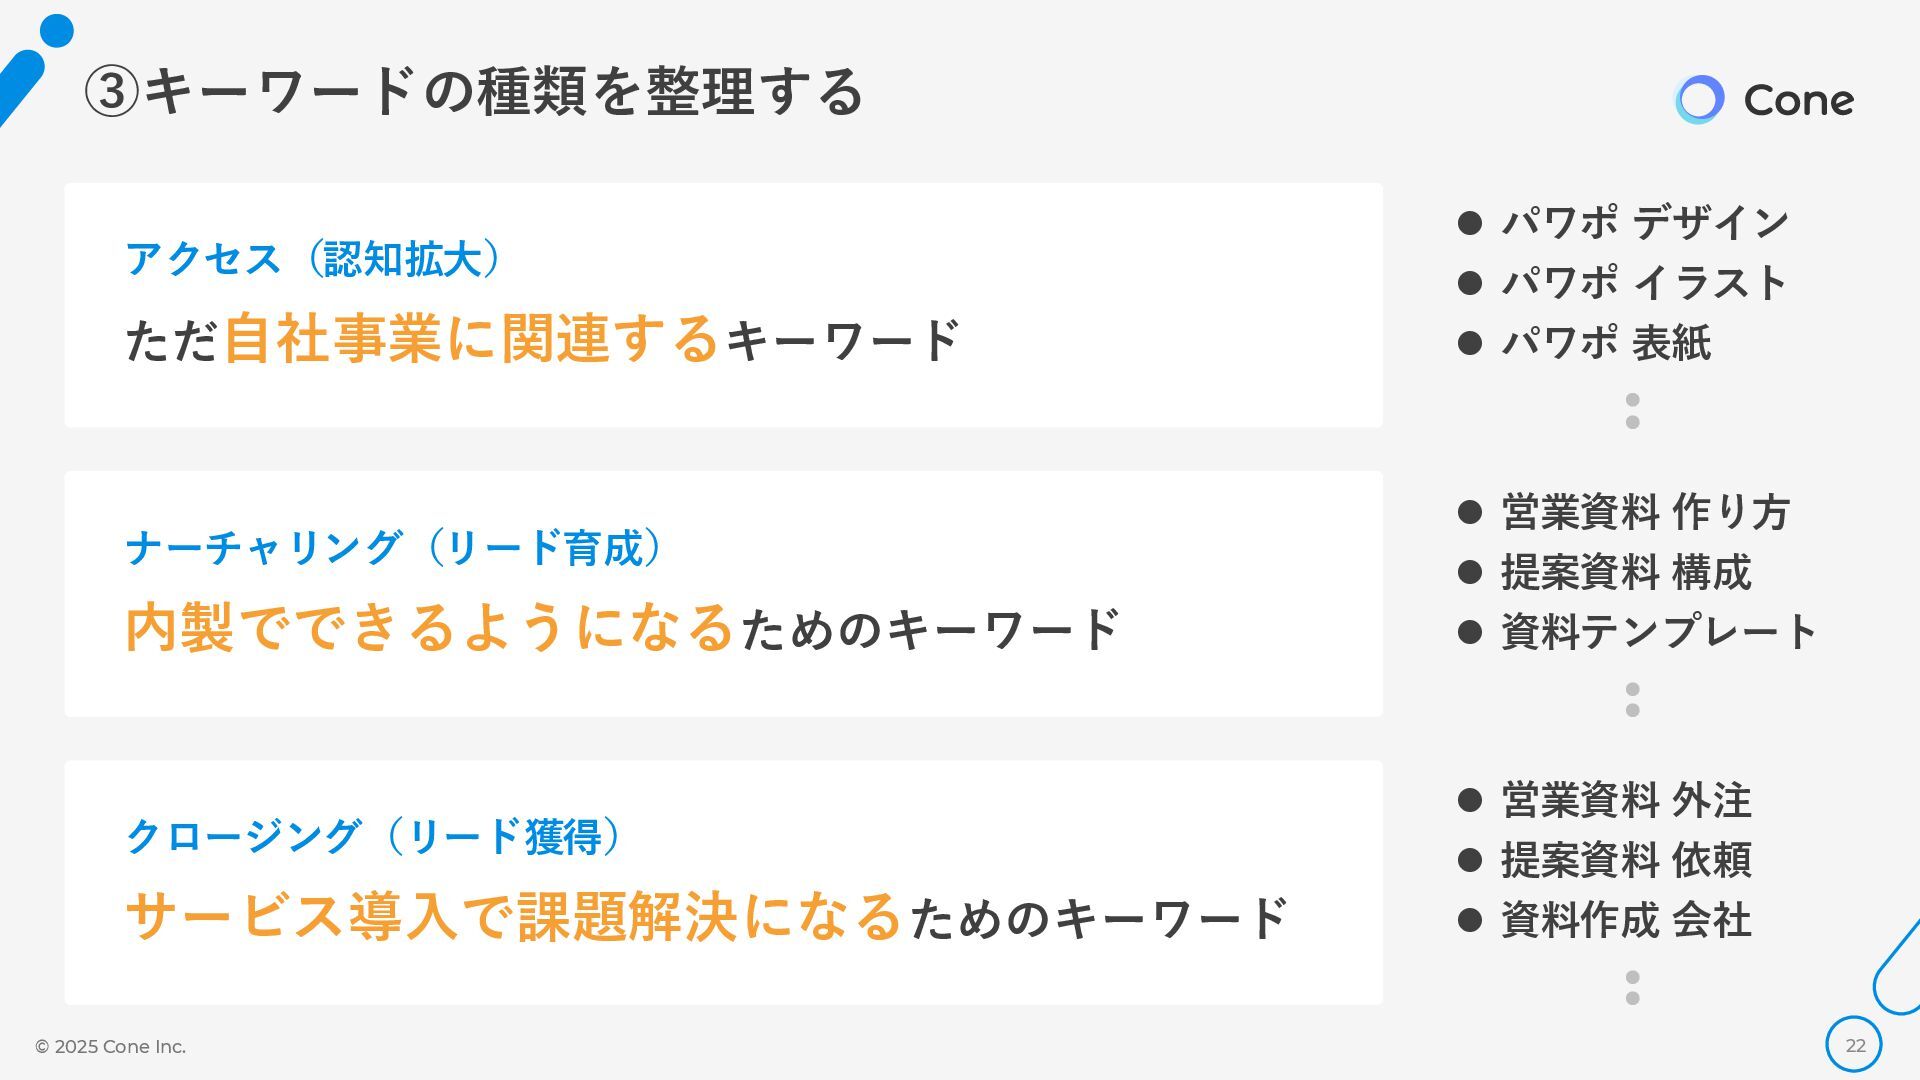Select orange text 自社事業に関連する
Viewport: 1920px width, 1080px height.
coord(471,339)
